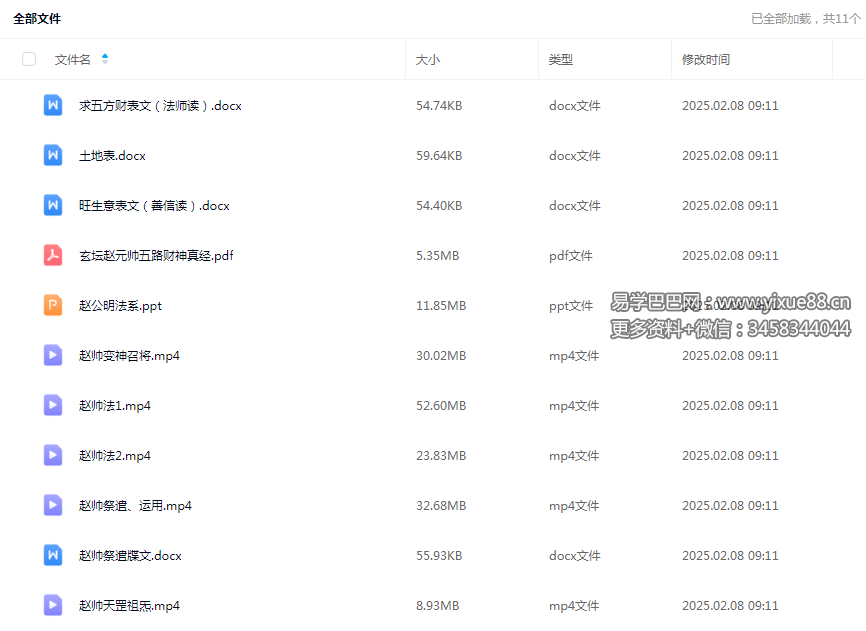Click the PPT icon for 赵公明法系.ppt
This screenshot has width=866, height=631.
point(53,305)
